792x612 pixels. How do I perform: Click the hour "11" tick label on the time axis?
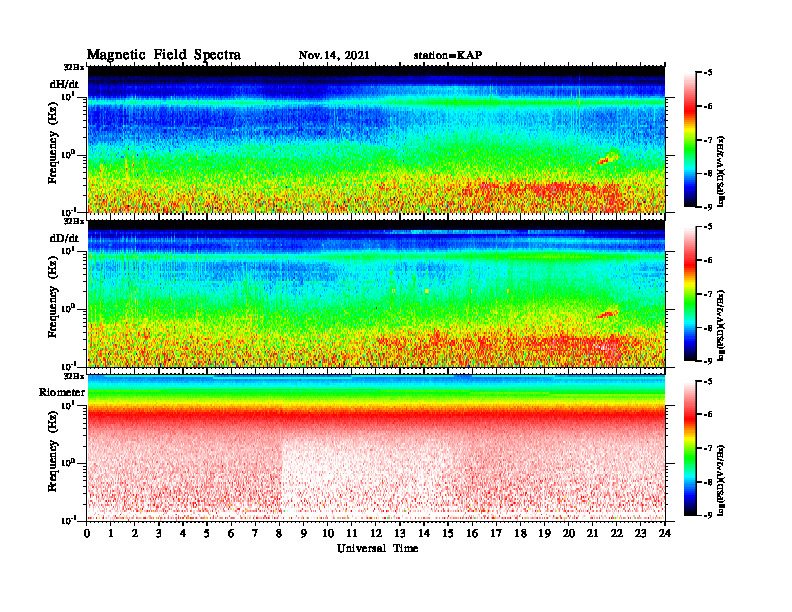(x=352, y=533)
